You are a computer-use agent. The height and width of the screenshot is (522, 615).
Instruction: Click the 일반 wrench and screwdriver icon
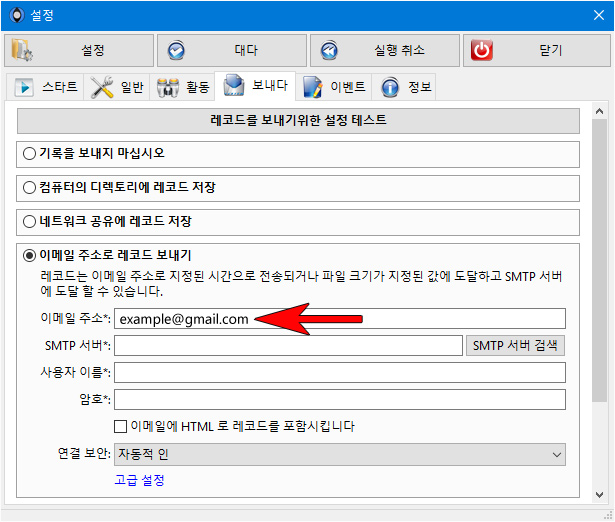click(x=102, y=87)
